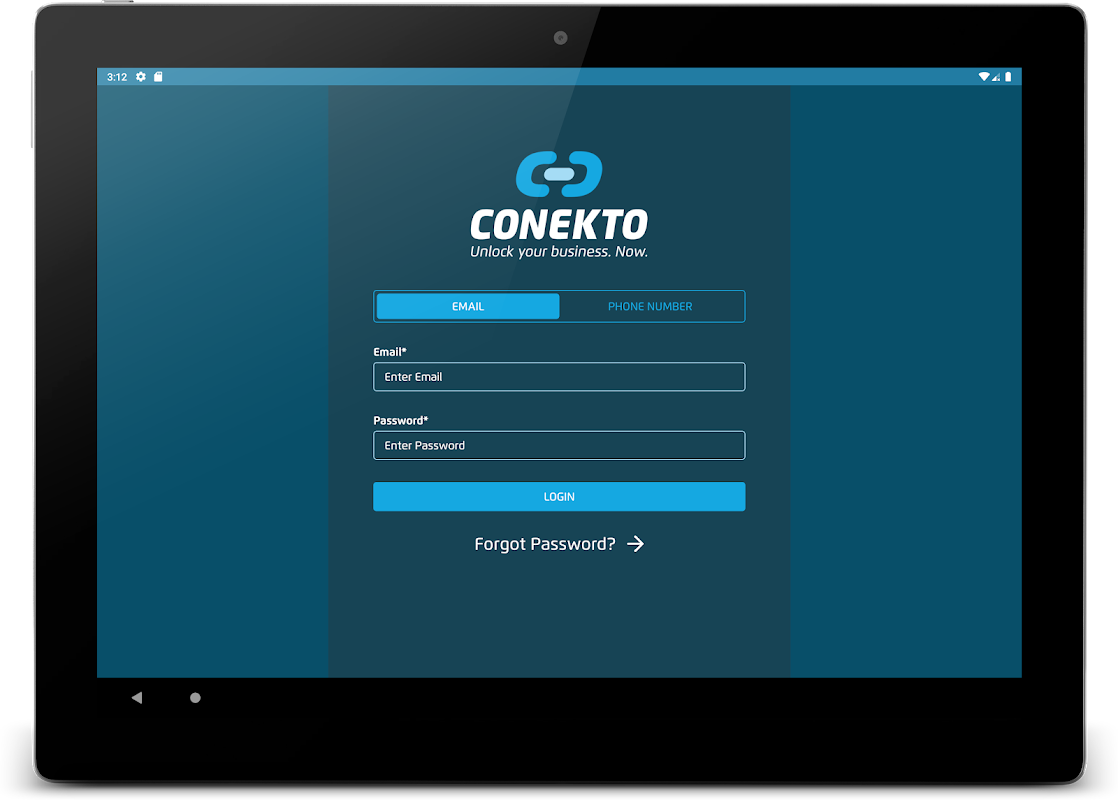This screenshot has width=1118, height=800.
Task: Open the Forgot Password? link
Action: 545,544
